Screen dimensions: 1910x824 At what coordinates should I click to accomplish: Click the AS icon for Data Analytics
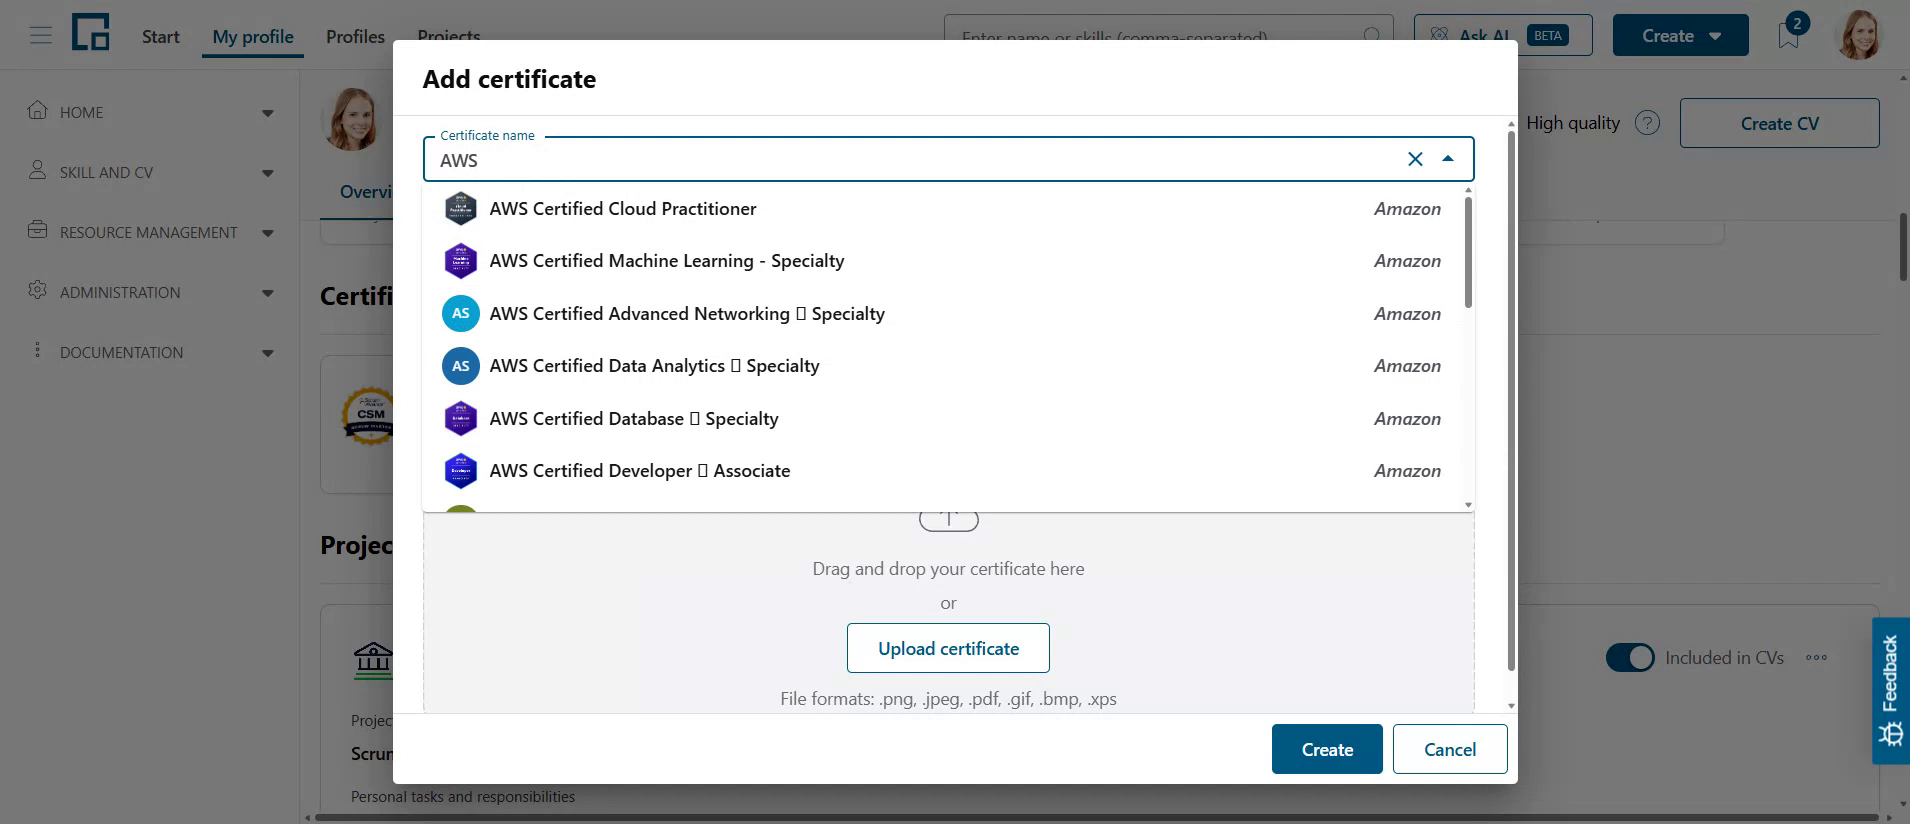coord(460,366)
